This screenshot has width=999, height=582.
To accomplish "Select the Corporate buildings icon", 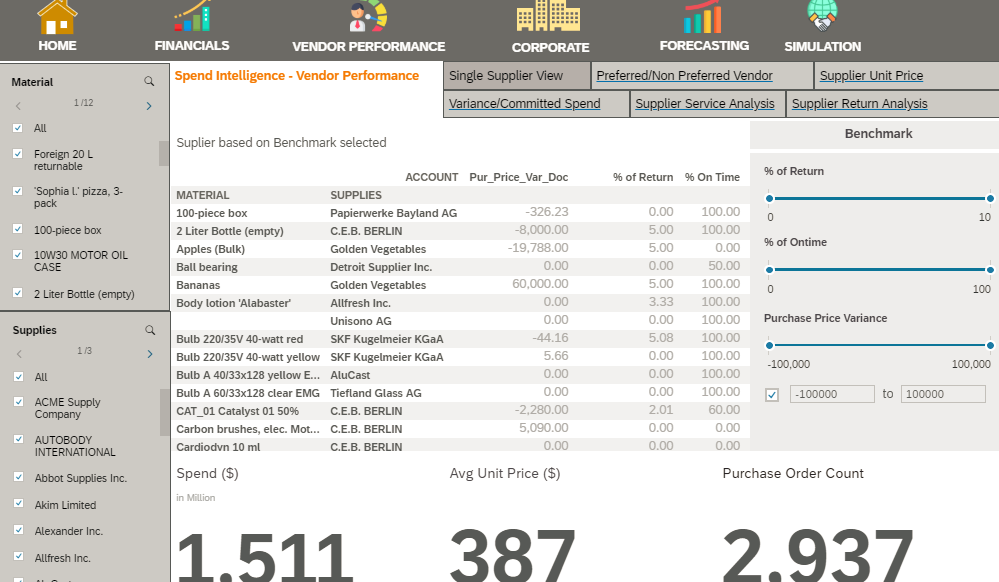I will (549, 17).
